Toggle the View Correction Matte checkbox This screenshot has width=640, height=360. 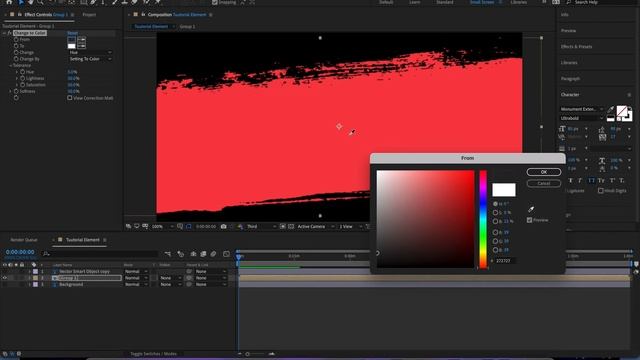coord(69,98)
